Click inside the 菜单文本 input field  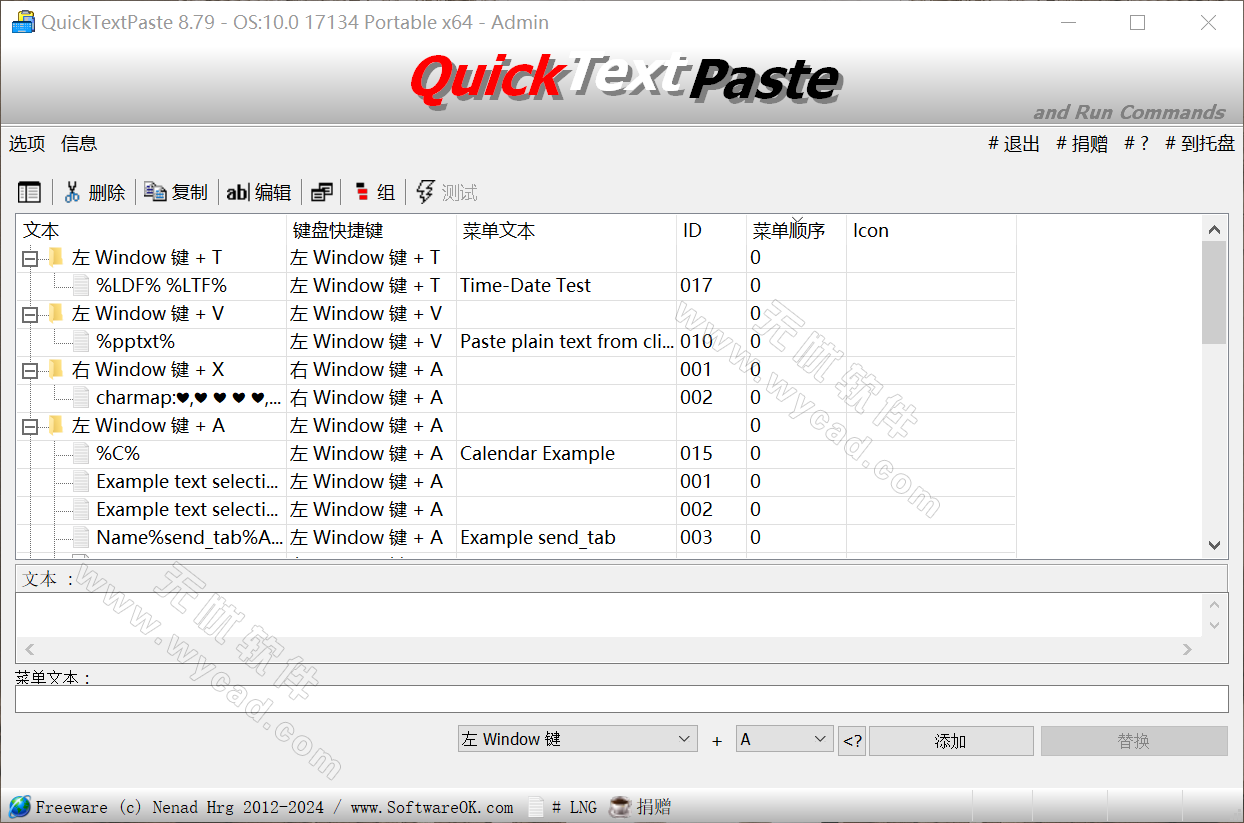(620, 699)
